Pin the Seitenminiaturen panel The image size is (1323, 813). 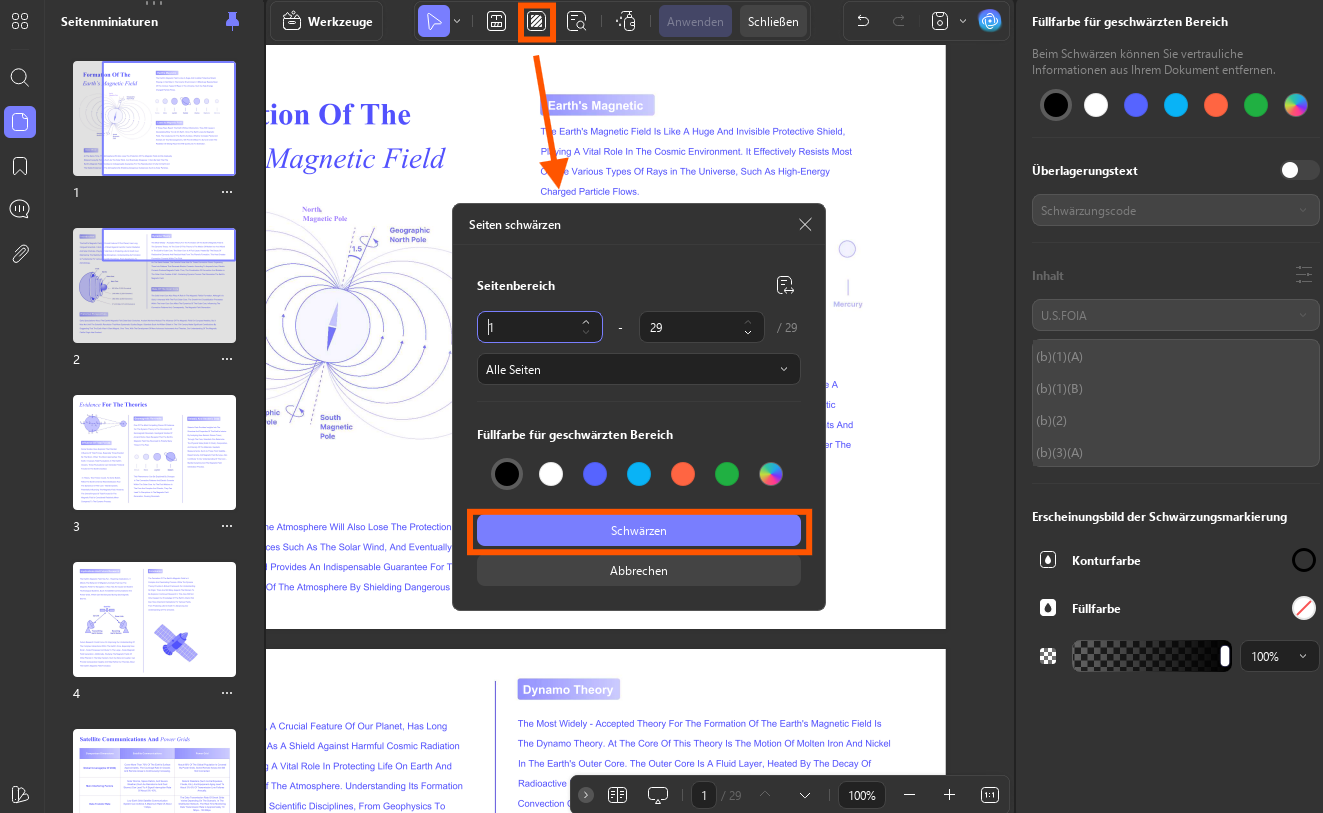(233, 21)
